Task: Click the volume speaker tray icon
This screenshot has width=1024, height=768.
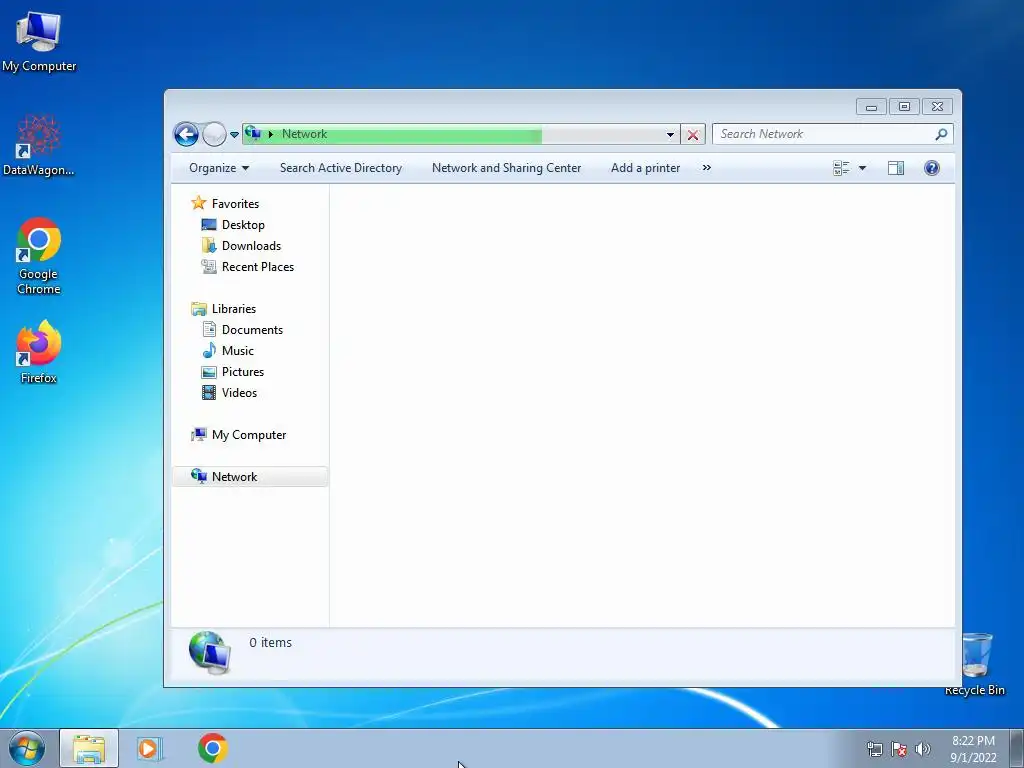Action: [923, 749]
